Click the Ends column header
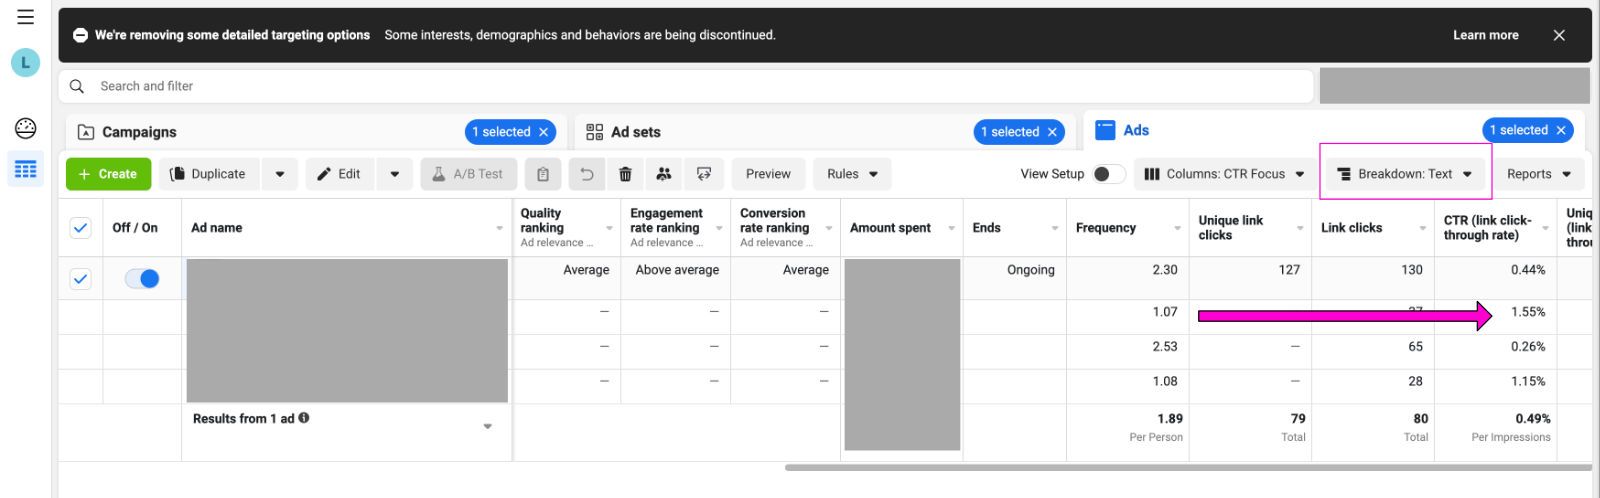 [1014, 228]
